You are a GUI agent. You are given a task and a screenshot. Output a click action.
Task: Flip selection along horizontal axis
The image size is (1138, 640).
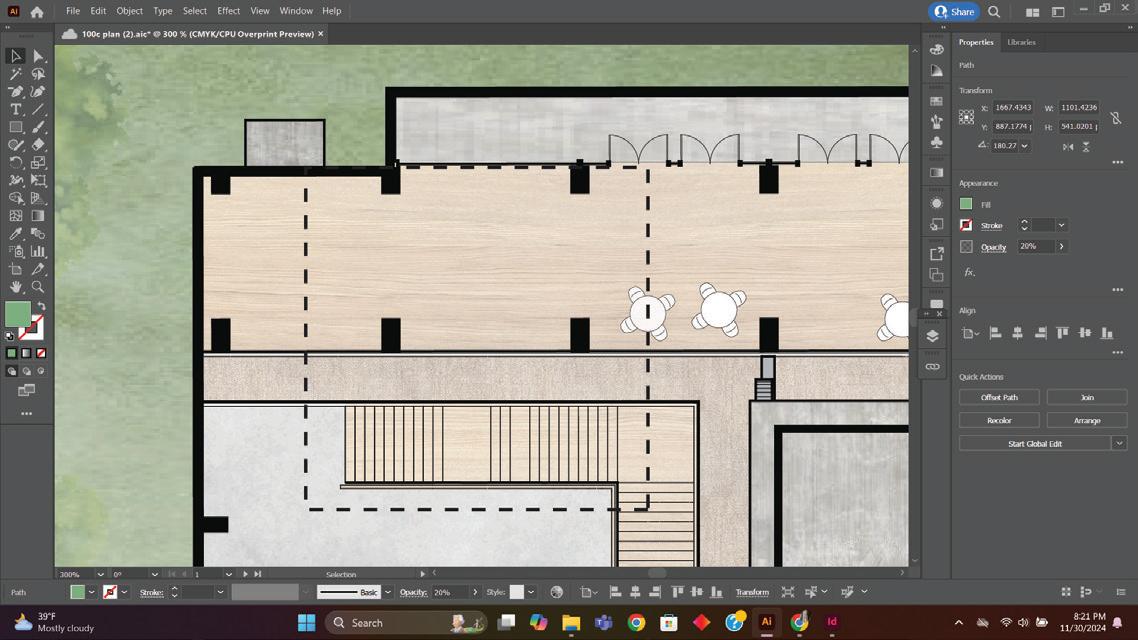pos(1068,147)
